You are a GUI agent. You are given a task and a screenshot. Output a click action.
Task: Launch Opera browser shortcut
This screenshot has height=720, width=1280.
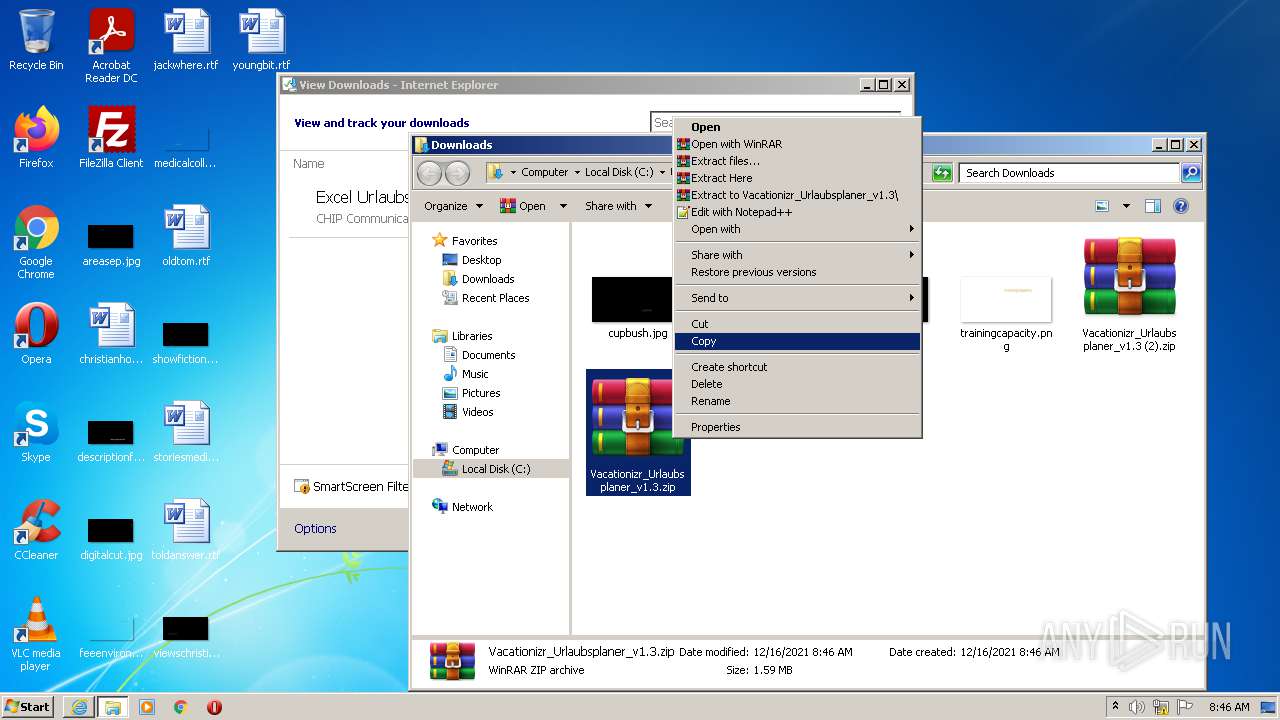click(x=36, y=334)
